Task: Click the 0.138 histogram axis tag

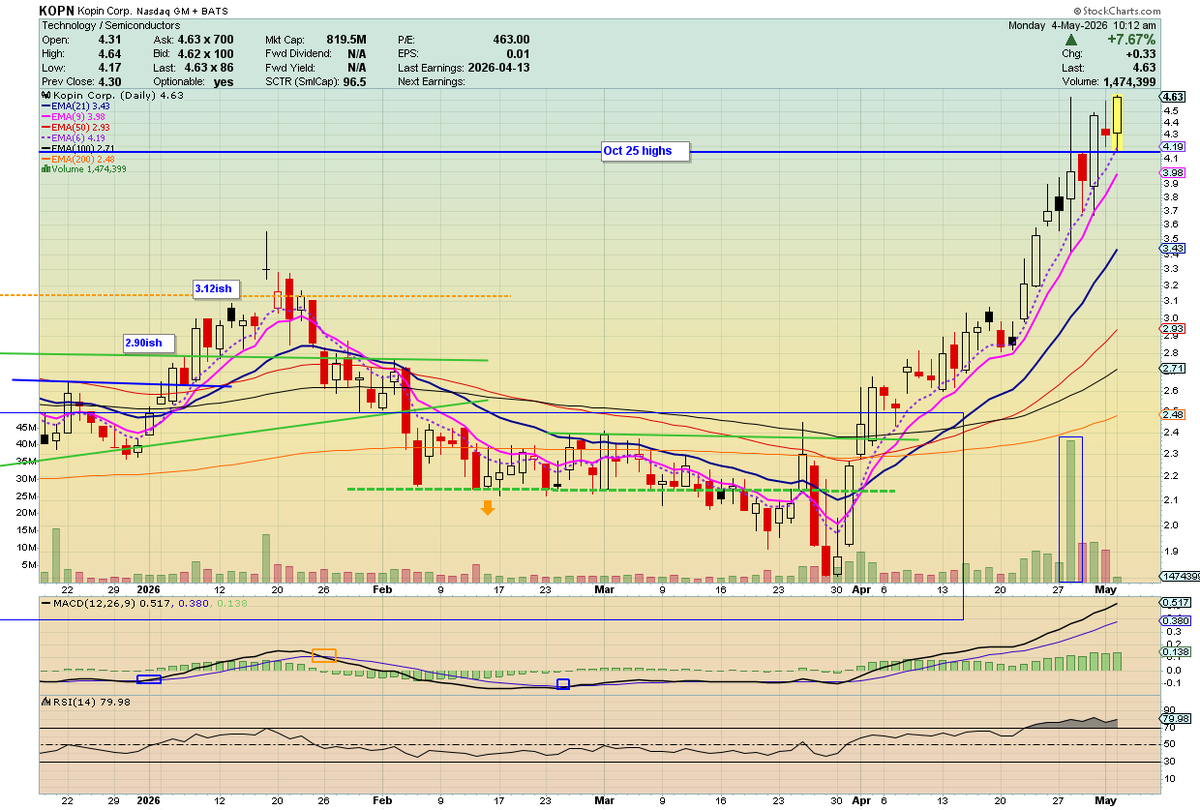Action: point(1173,651)
